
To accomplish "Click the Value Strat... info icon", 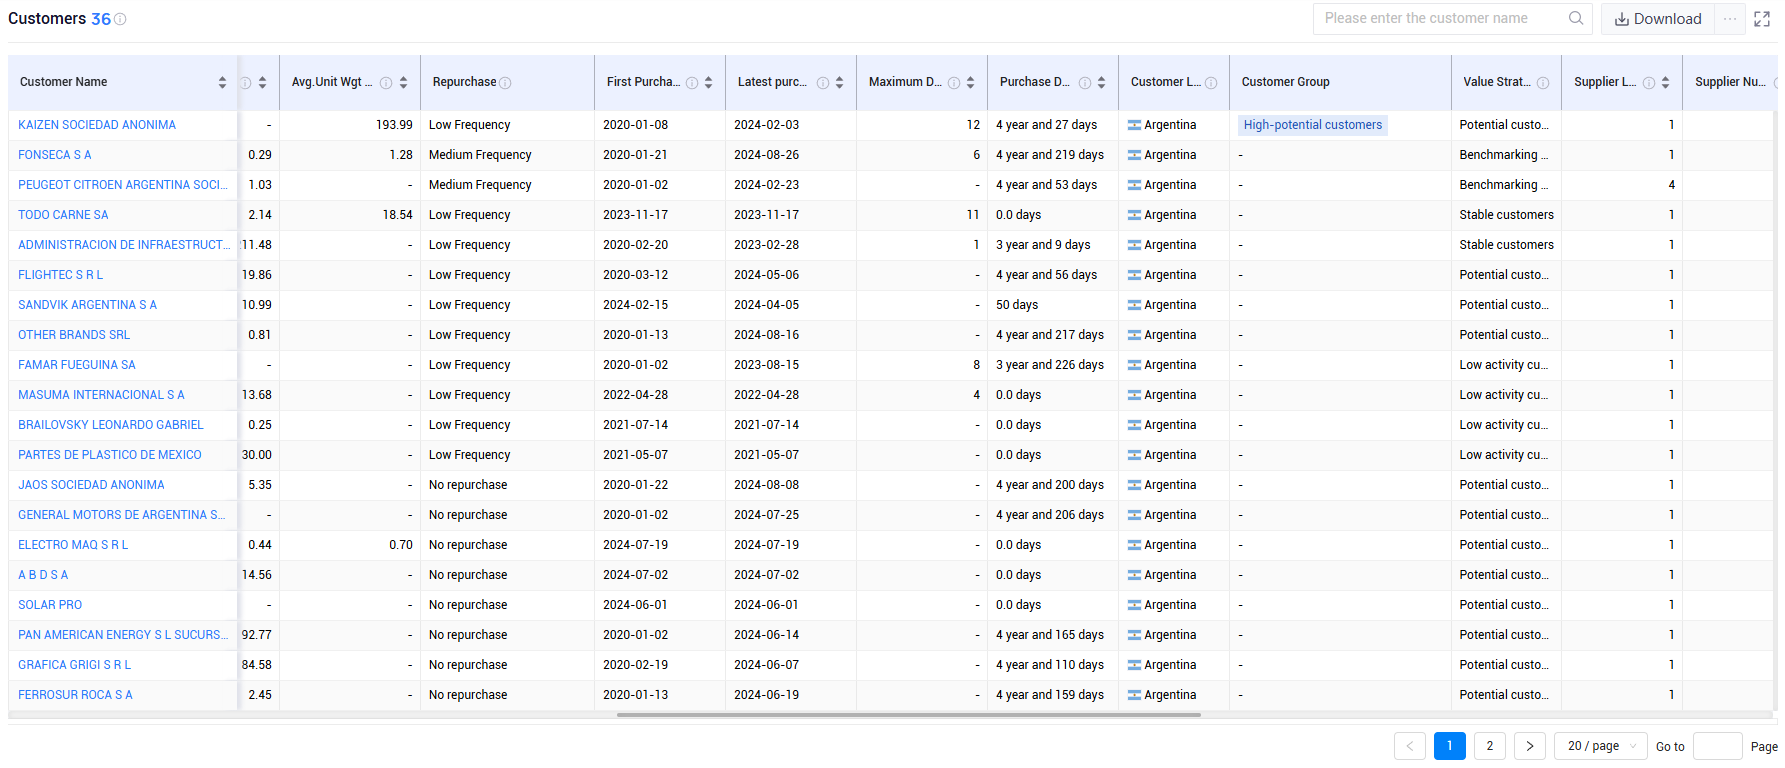I will pyautogui.click(x=1543, y=83).
